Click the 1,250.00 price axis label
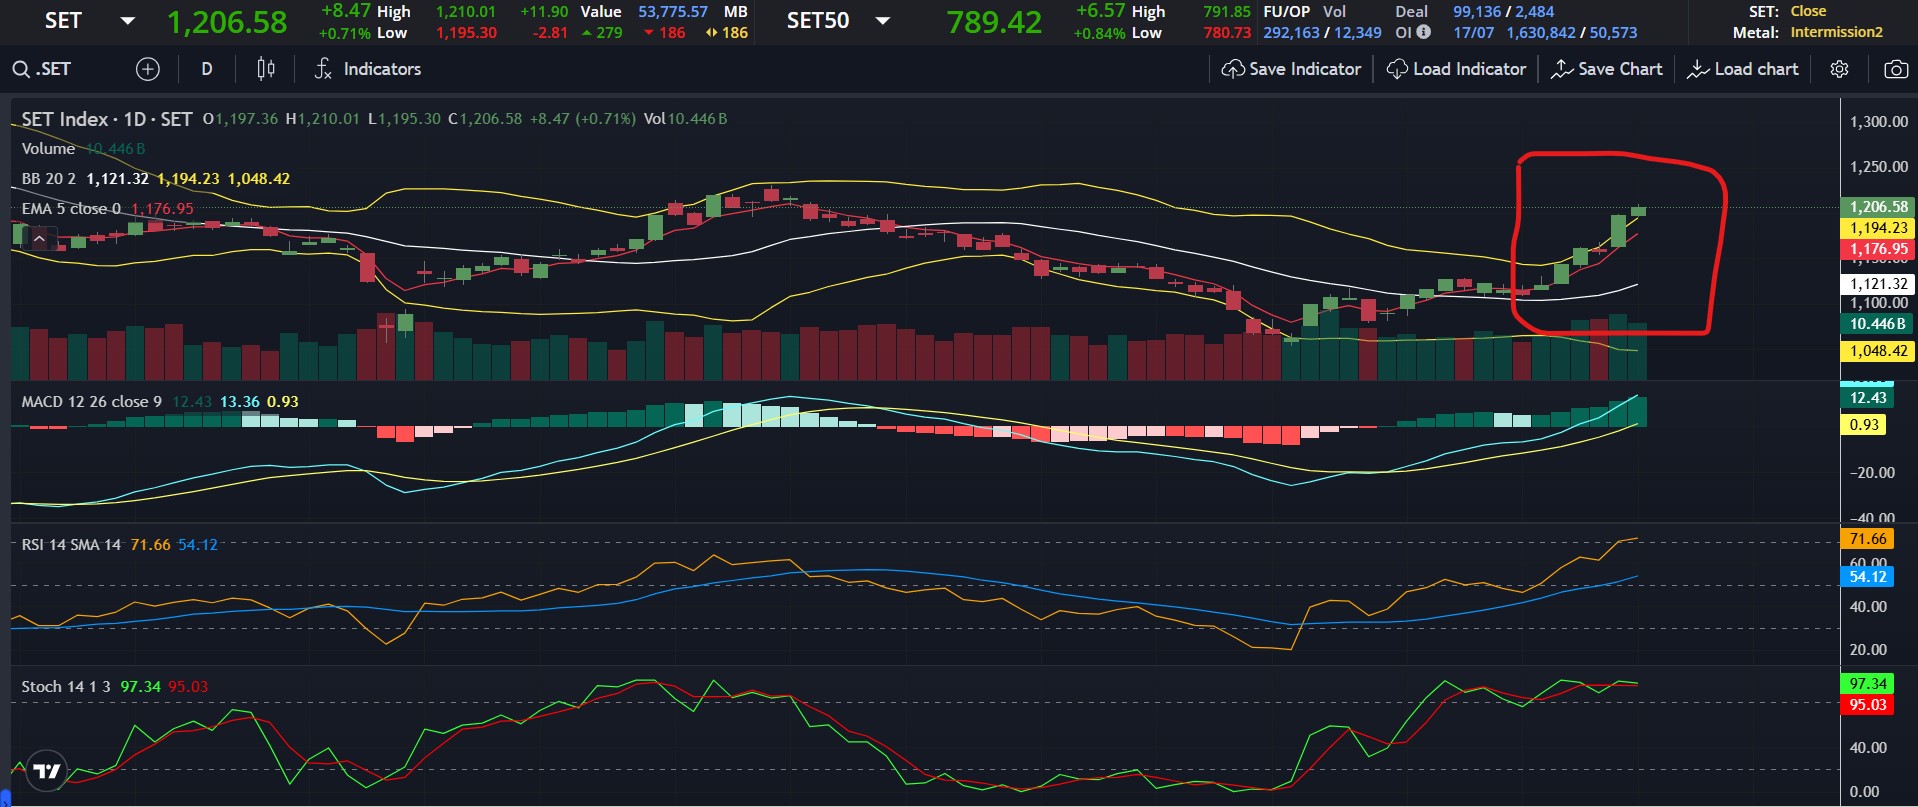The image size is (1918, 807). coord(1878,166)
